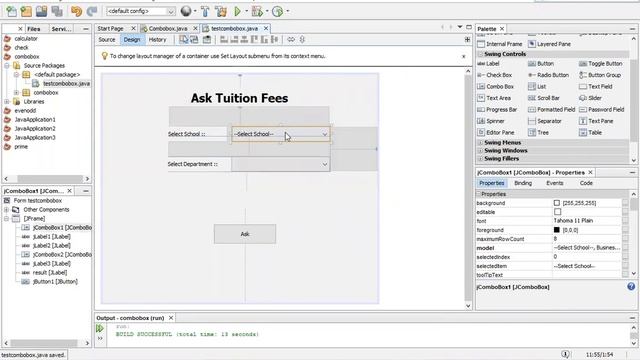
Task: Switch to Design view
Action: 132,40
